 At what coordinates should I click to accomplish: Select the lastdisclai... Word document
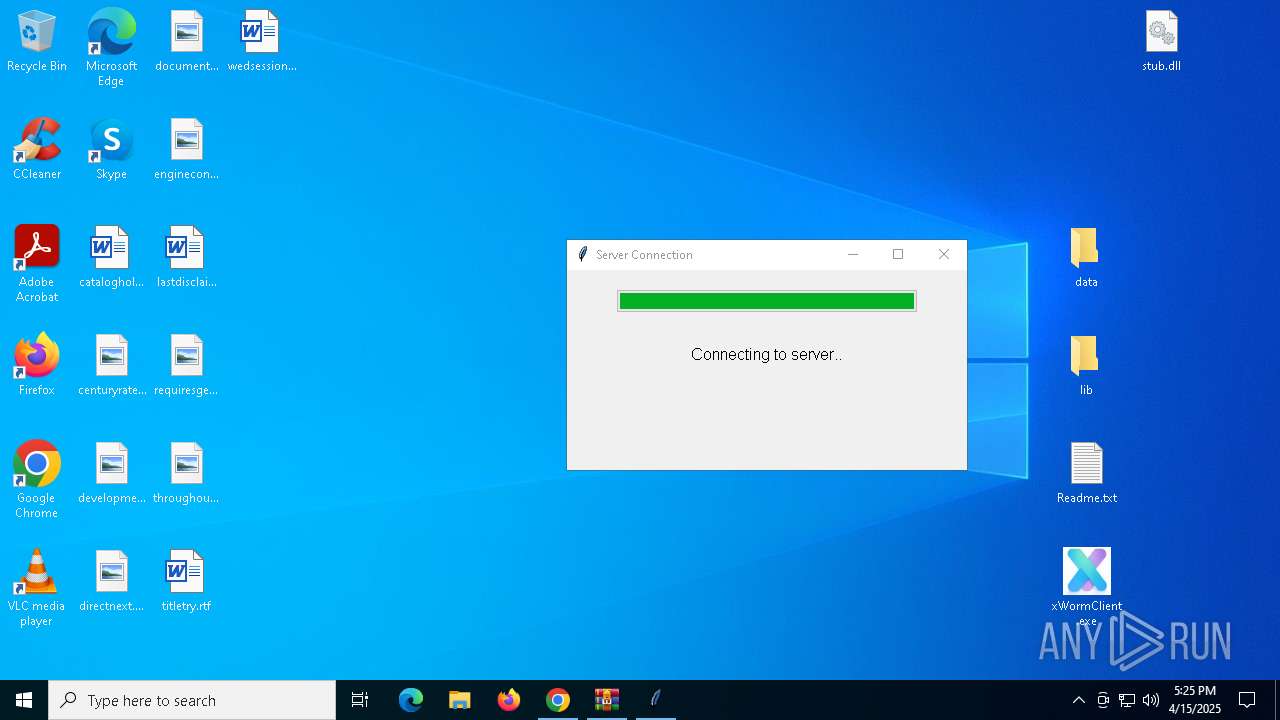[x=186, y=257]
